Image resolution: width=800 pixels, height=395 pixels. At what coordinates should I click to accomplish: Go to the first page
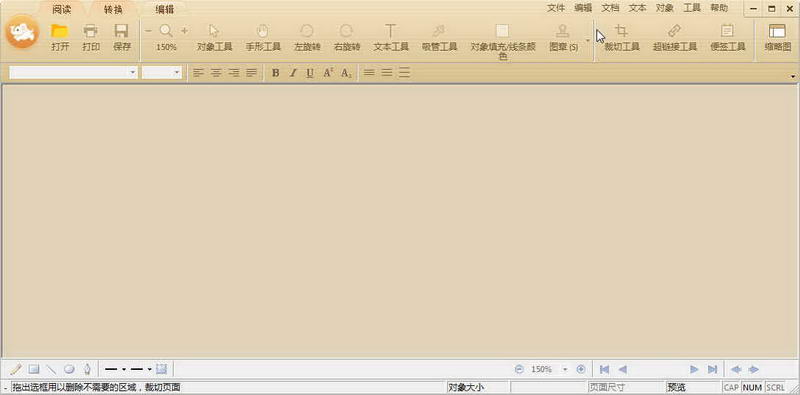[605, 369]
